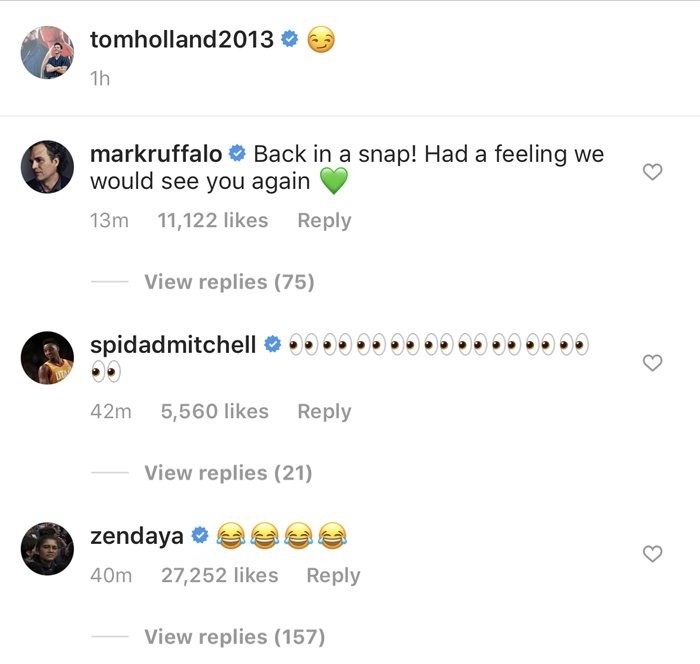Expand View replies (75) under markruffalo

[x=229, y=282]
